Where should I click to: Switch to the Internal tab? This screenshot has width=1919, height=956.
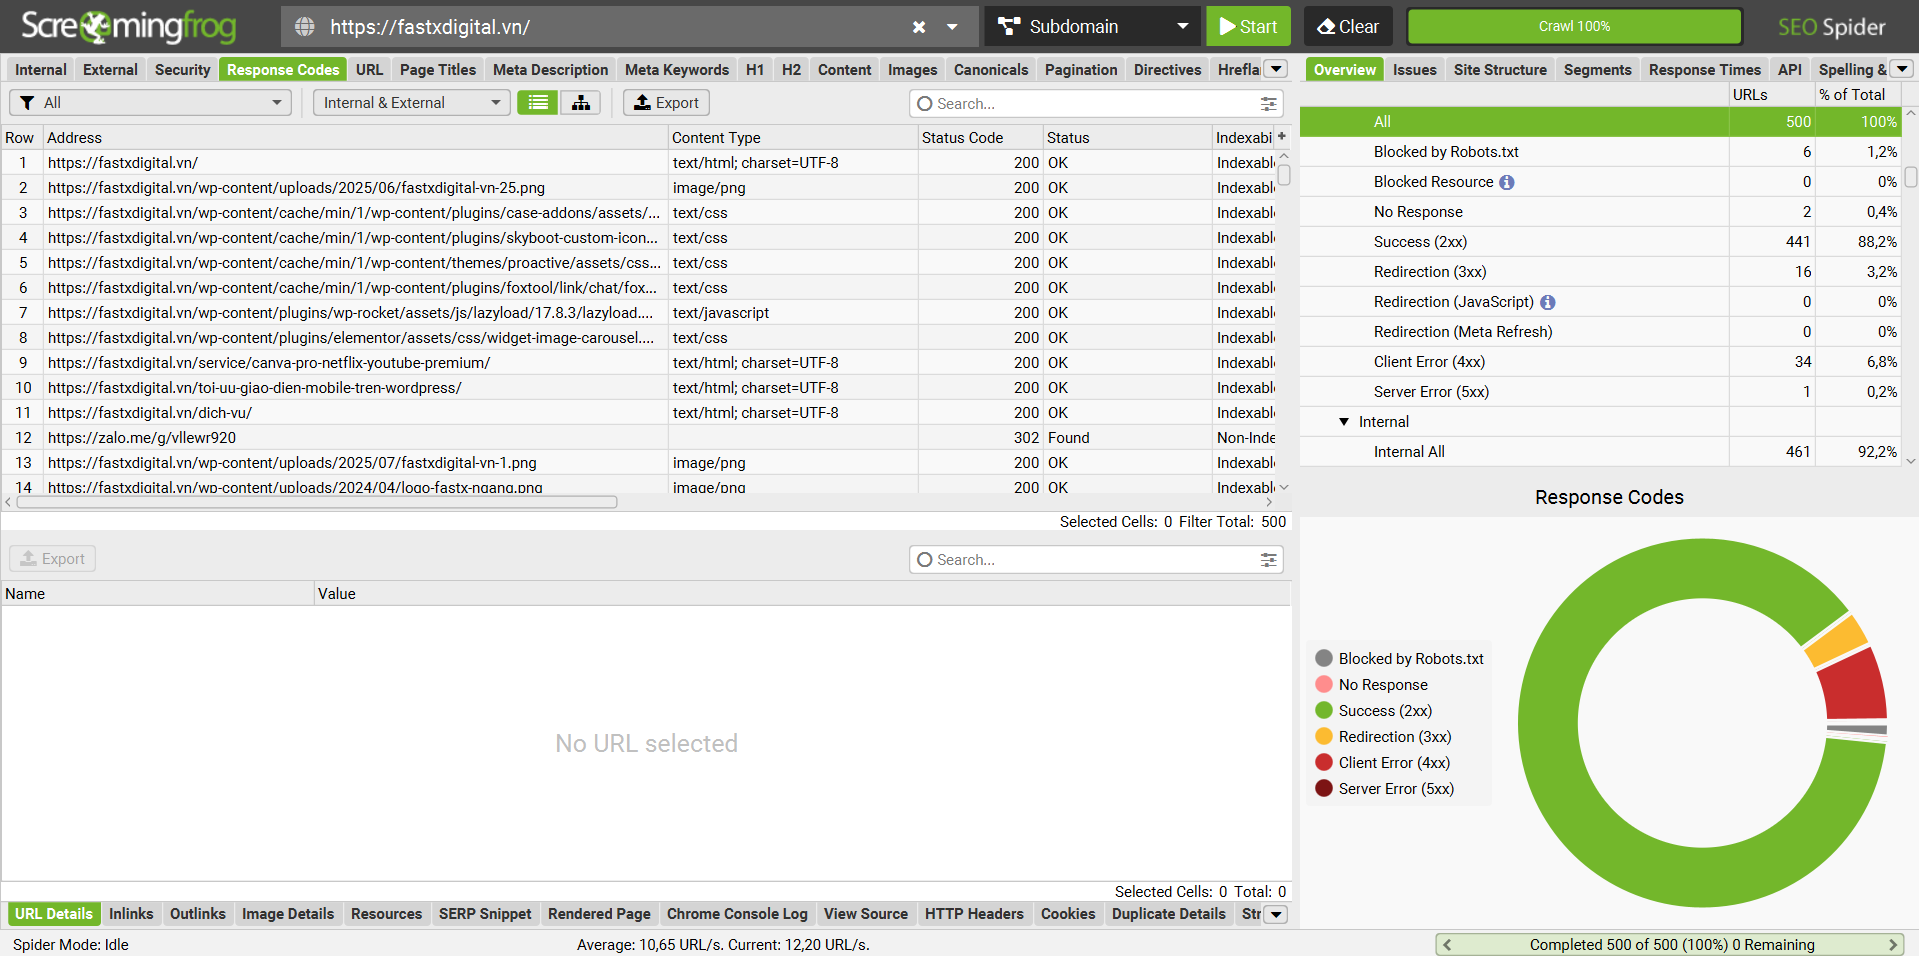pyautogui.click(x=41, y=70)
